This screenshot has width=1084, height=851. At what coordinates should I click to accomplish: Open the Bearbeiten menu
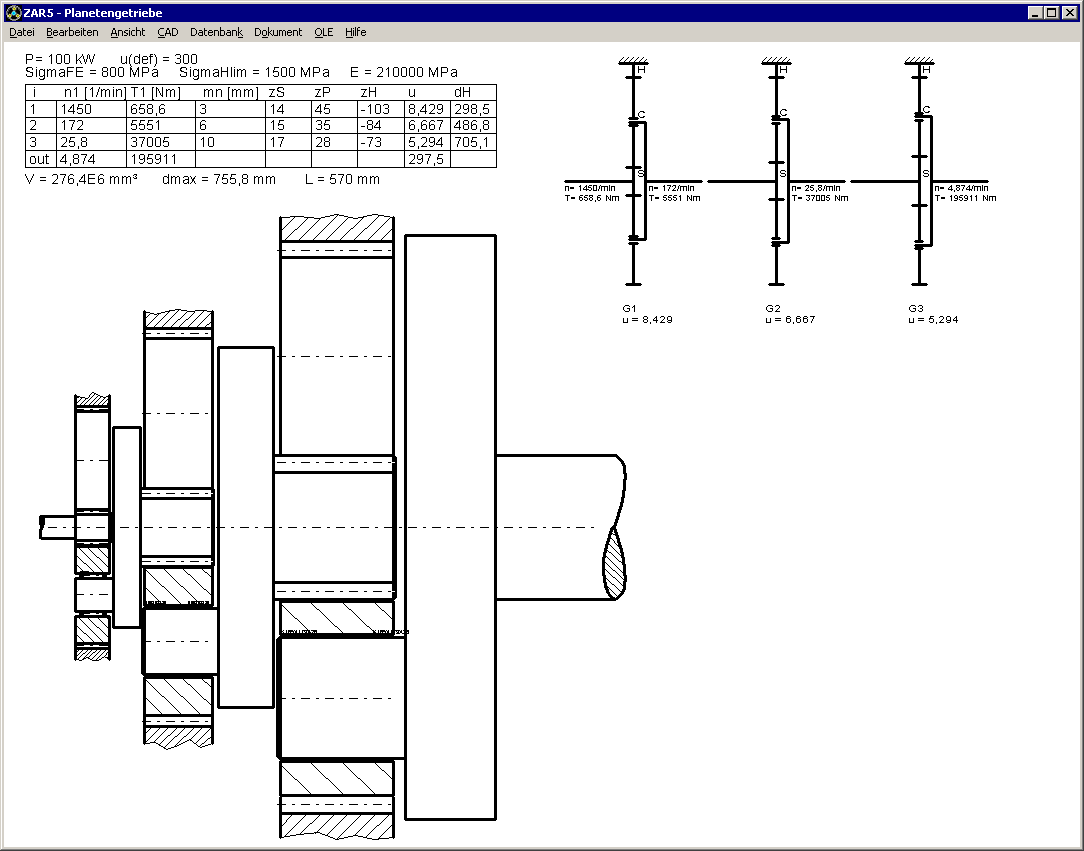pos(72,32)
